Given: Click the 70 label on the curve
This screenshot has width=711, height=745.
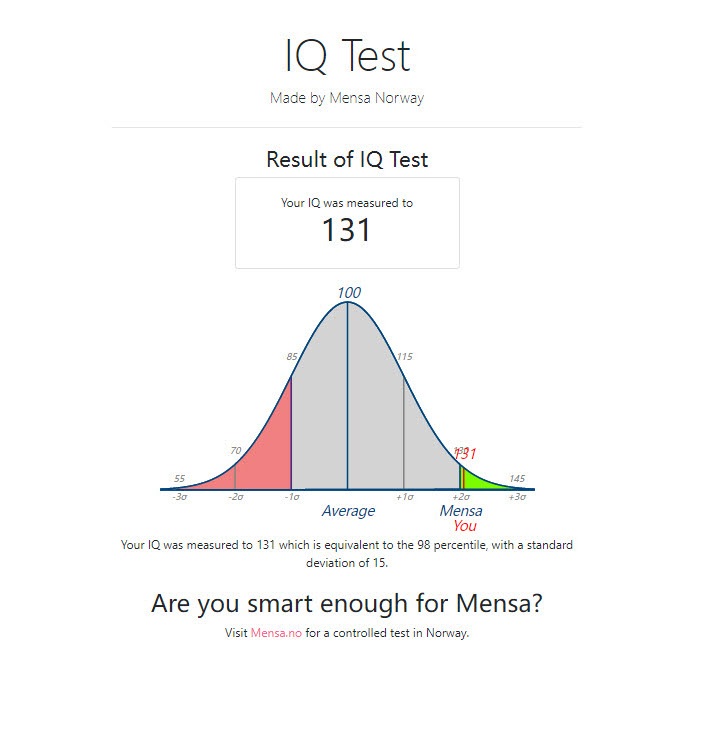Looking at the screenshot, I should [236, 450].
